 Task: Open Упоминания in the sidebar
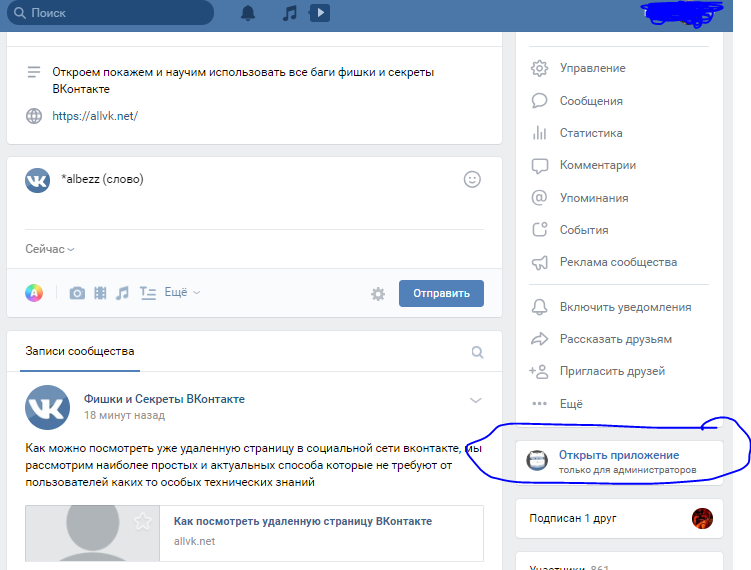(594, 198)
